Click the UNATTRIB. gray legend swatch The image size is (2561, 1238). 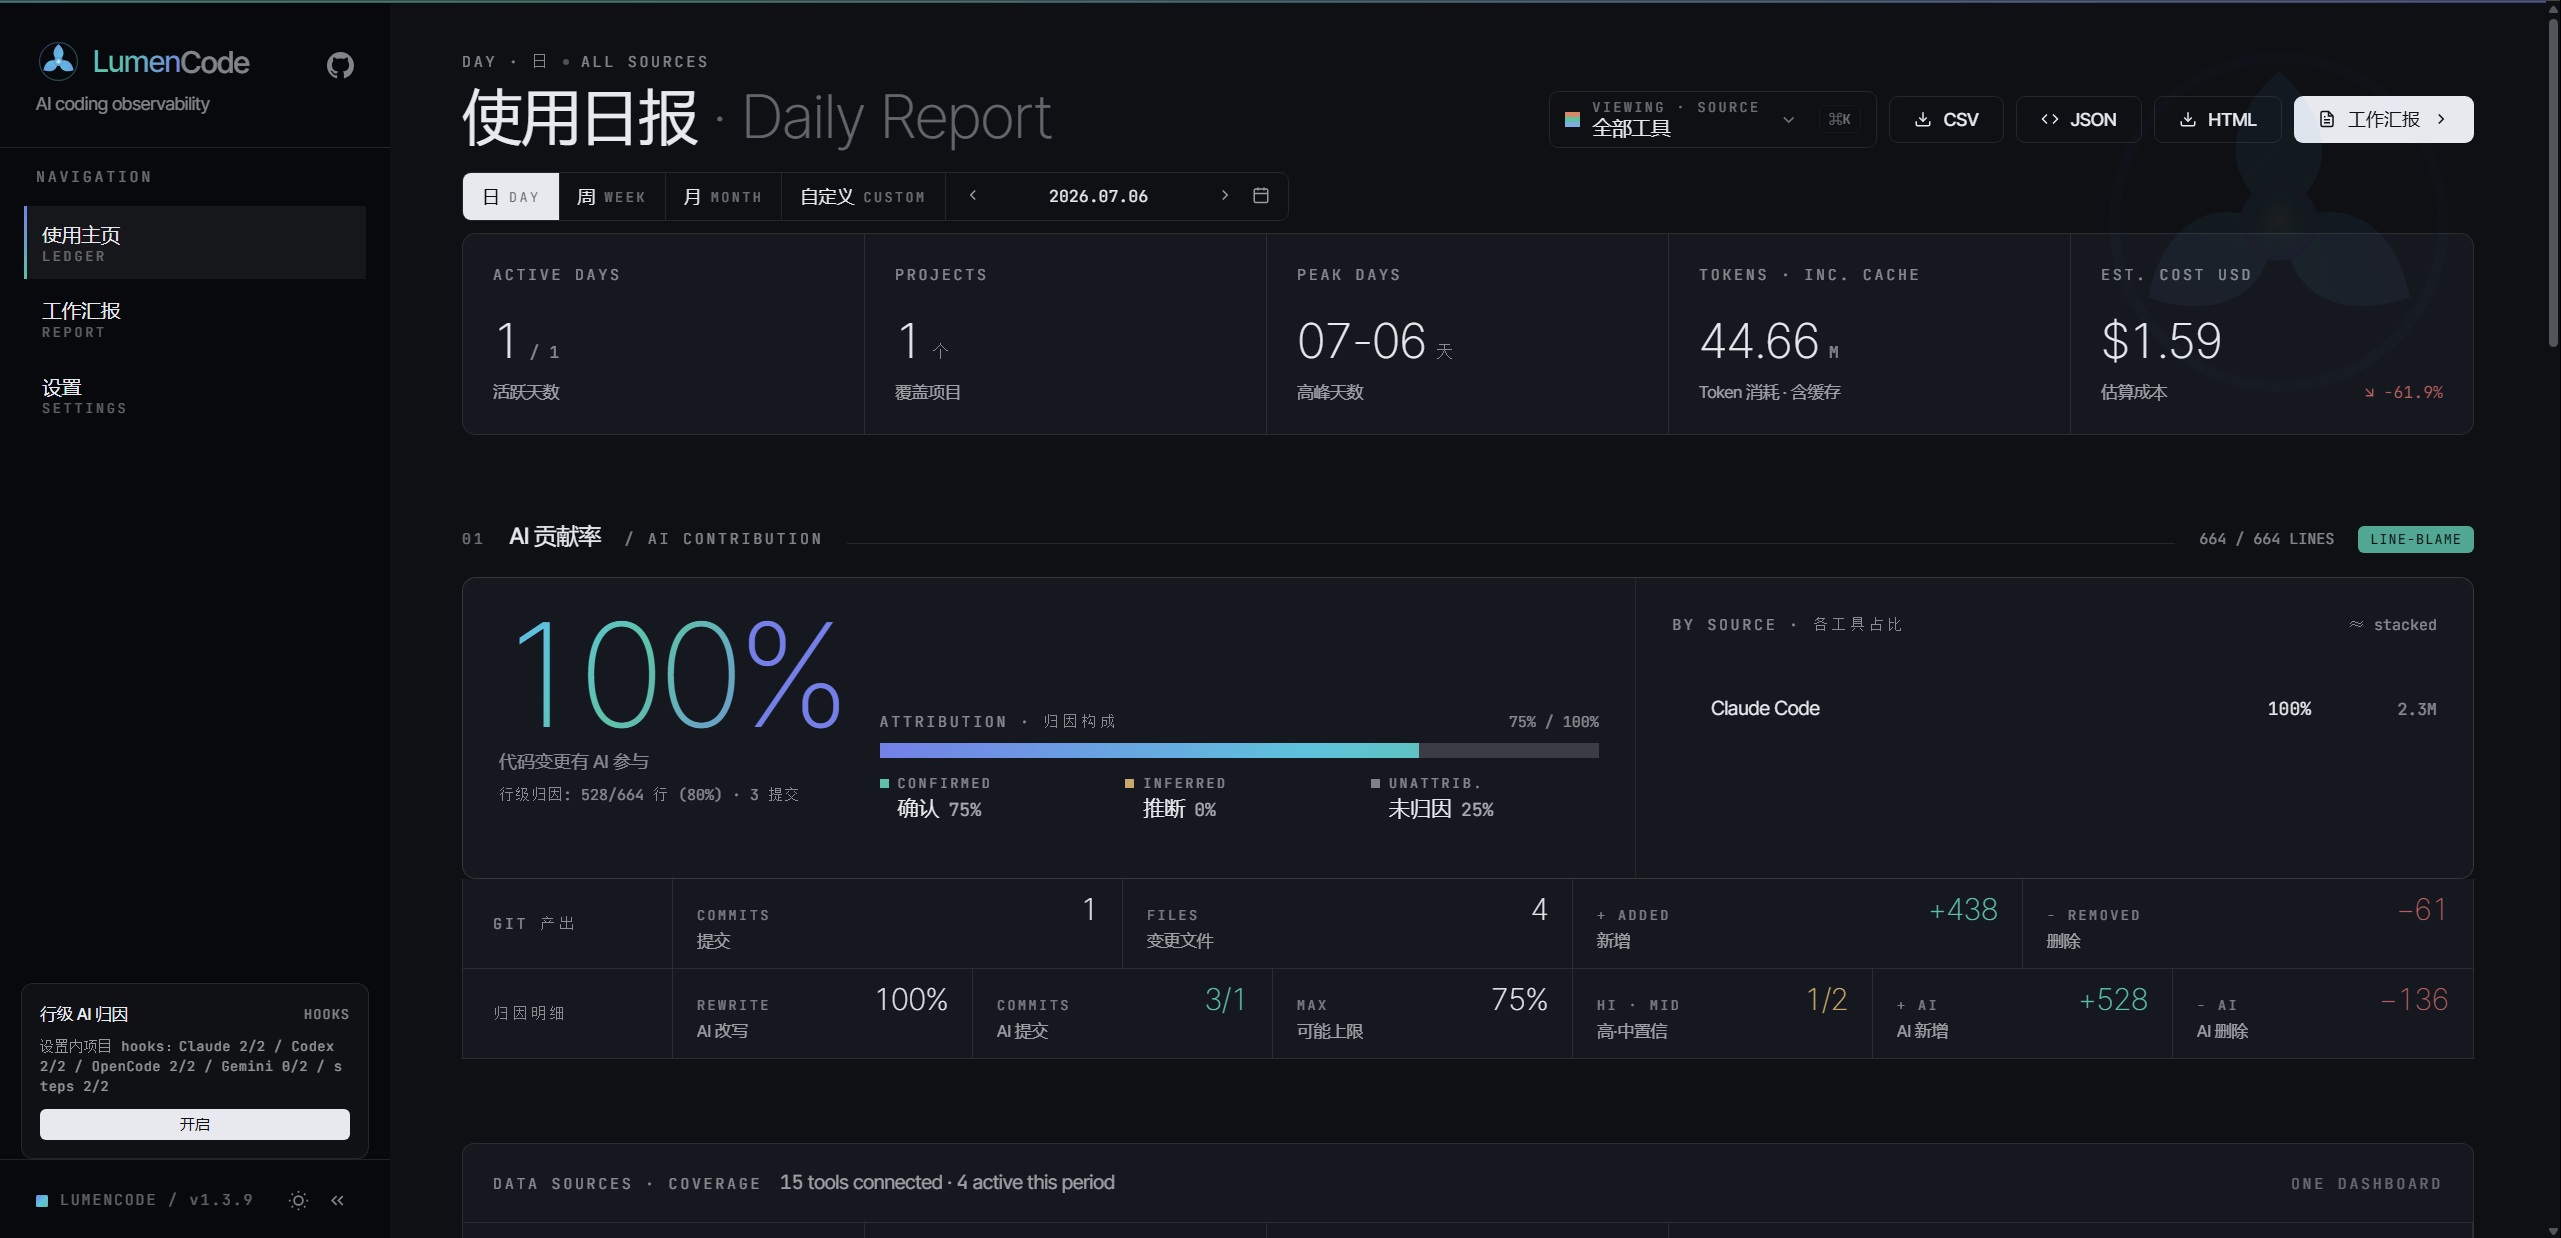point(1375,784)
